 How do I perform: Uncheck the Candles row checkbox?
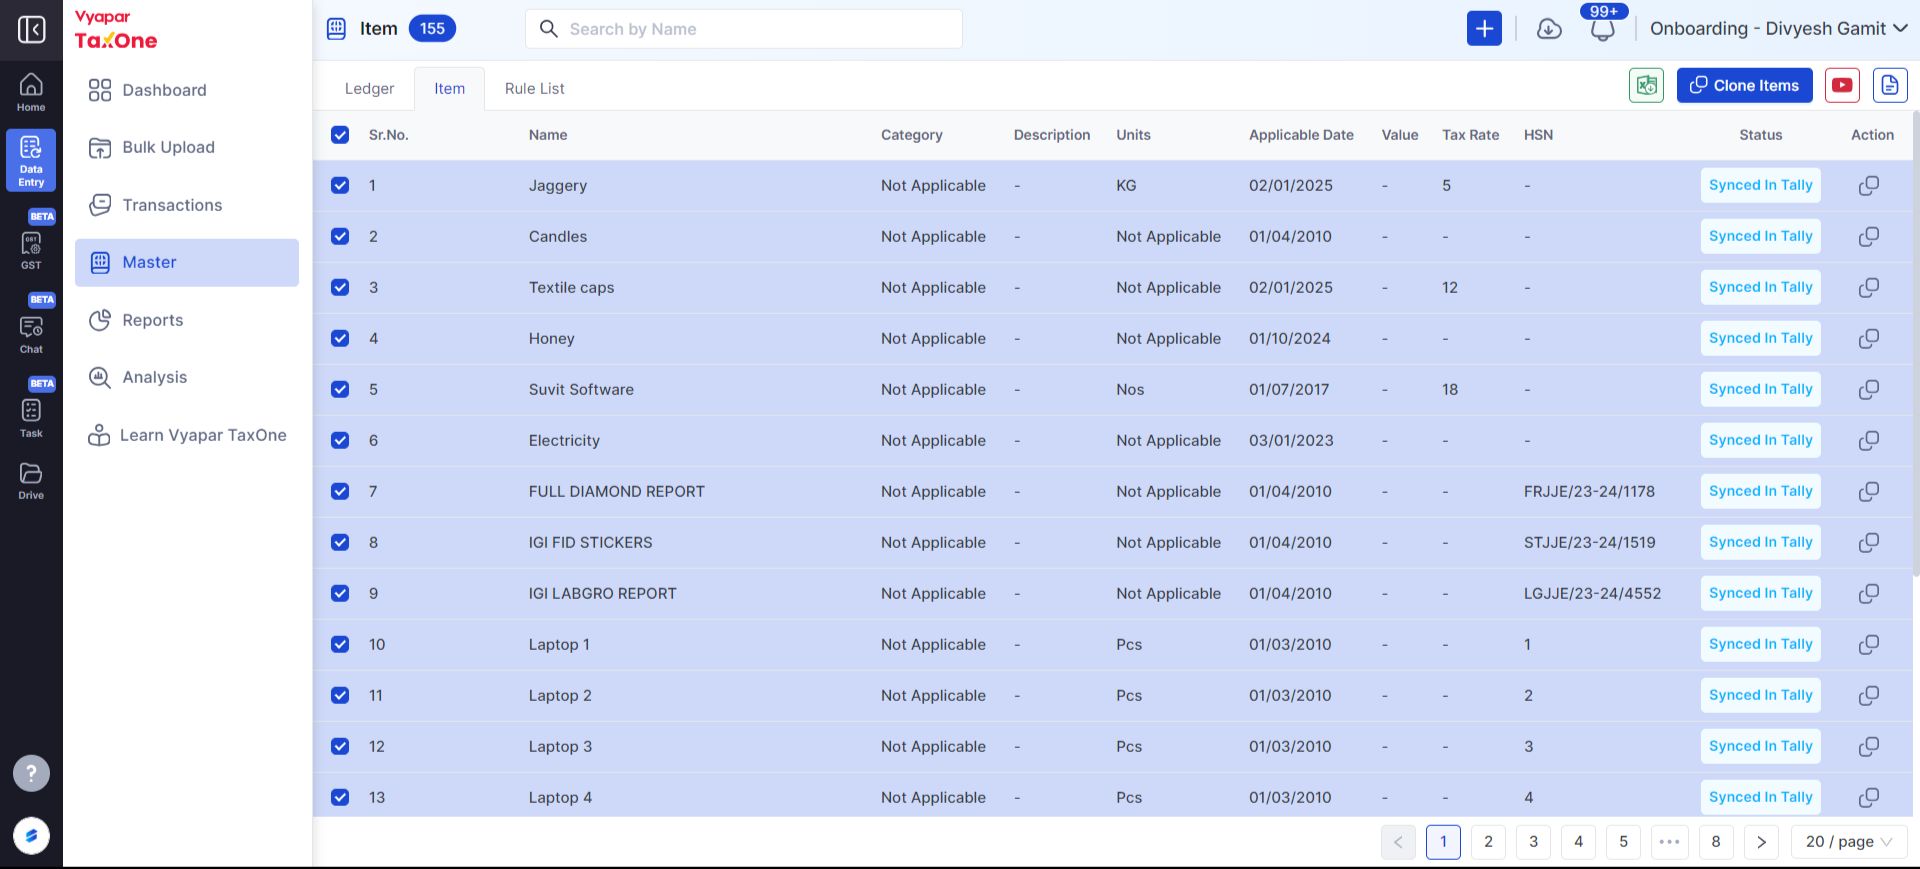340,237
